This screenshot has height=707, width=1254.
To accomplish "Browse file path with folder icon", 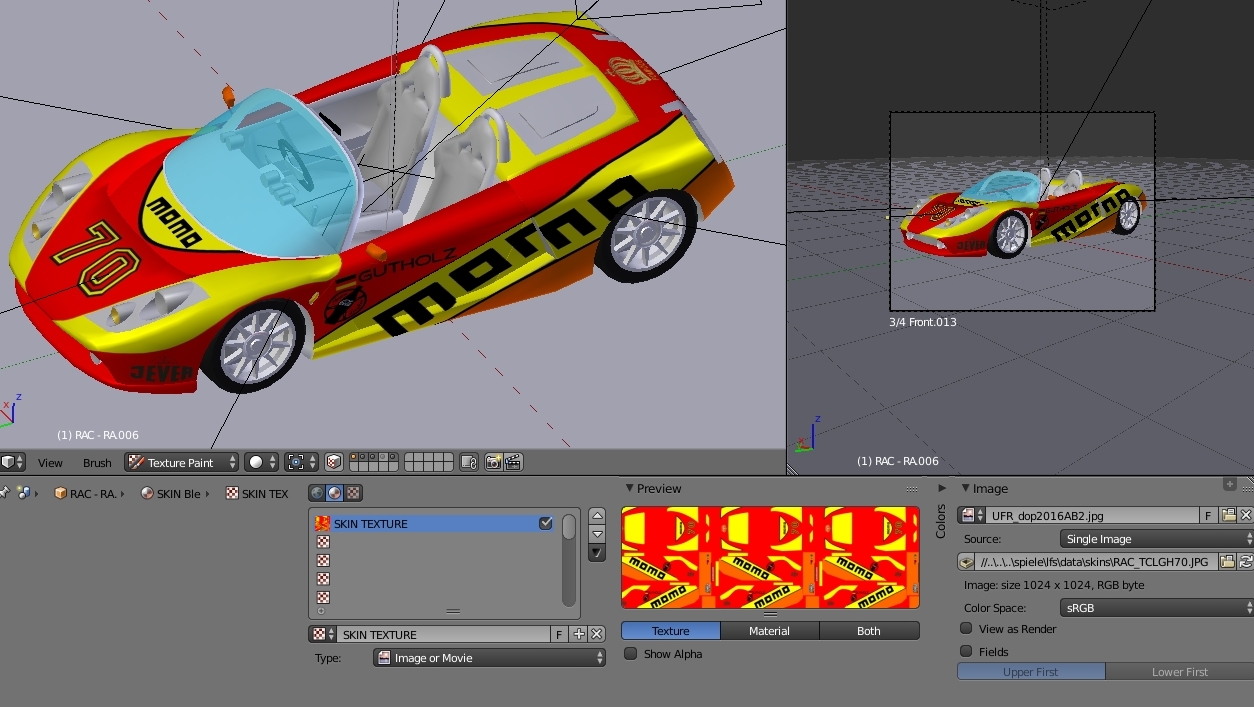I will click(1226, 562).
